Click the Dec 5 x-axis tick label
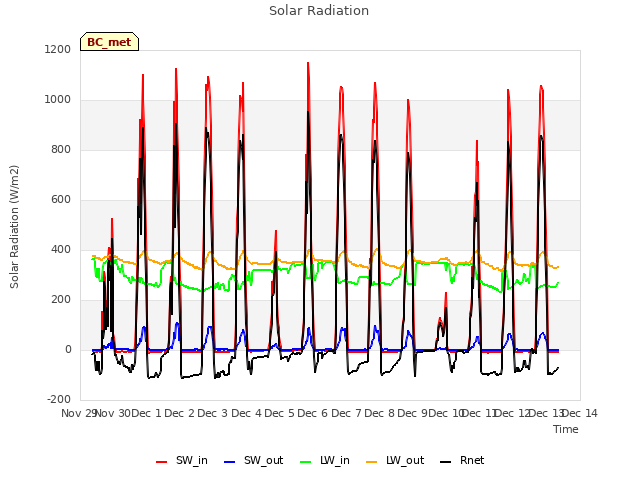 (x=279, y=413)
